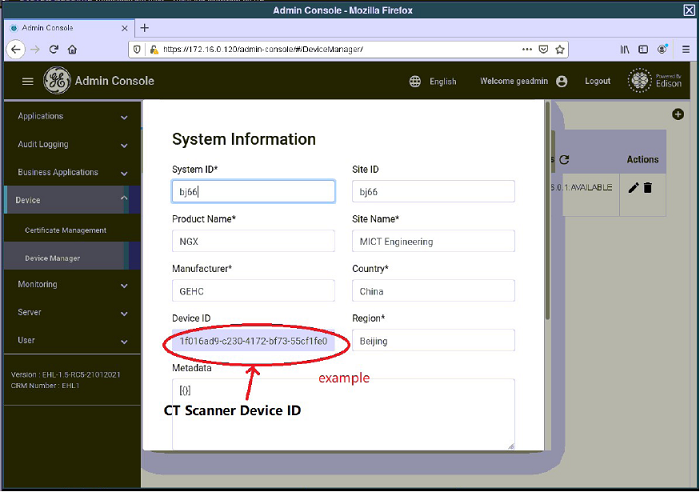Click the trash delete icon under Actions
Viewport: 700px width, 492px height.
[x=648, y=187]
